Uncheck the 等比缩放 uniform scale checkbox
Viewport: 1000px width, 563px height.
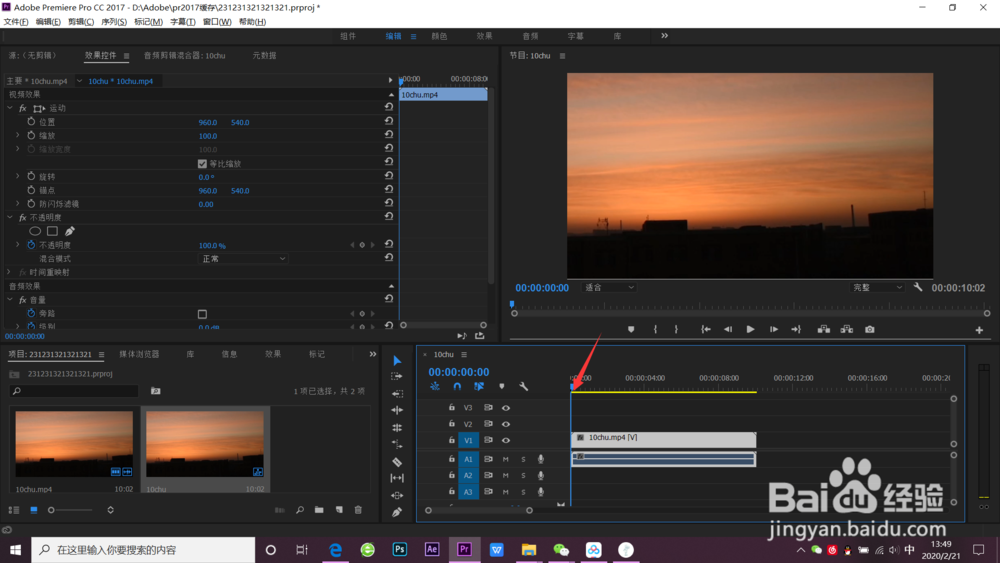(203, 163)
